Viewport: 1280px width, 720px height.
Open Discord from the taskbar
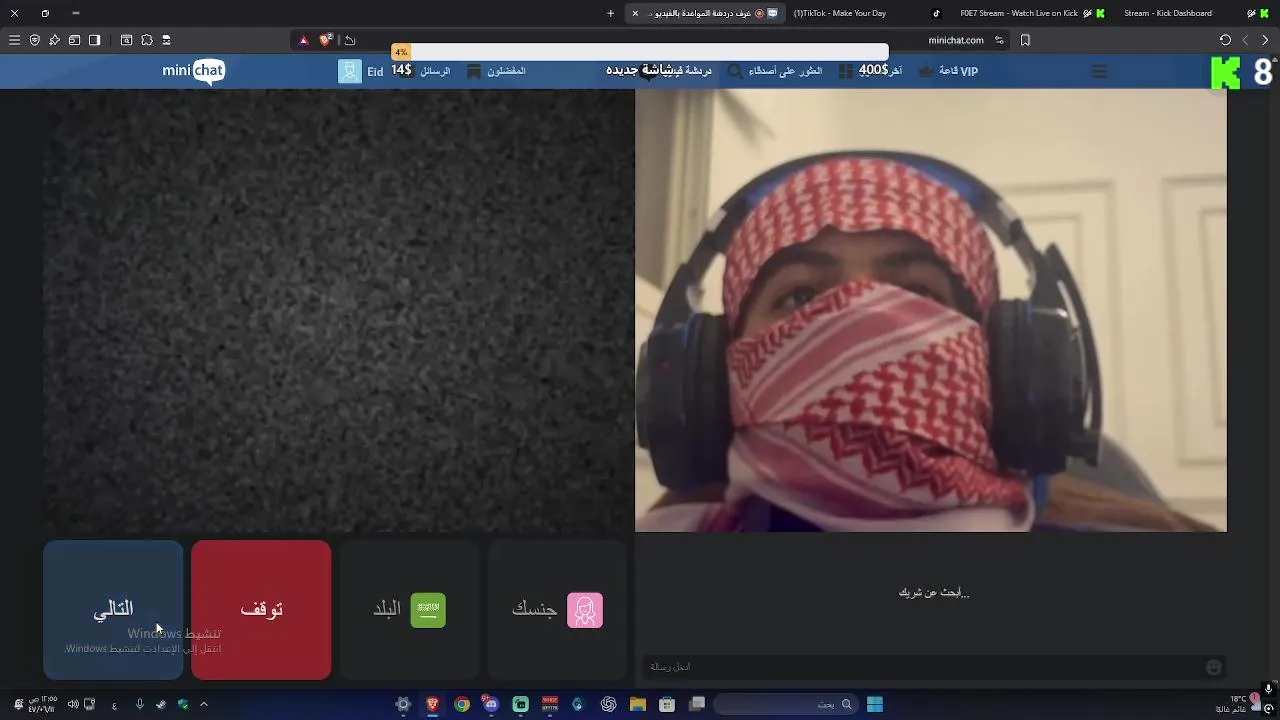[491, 704]
